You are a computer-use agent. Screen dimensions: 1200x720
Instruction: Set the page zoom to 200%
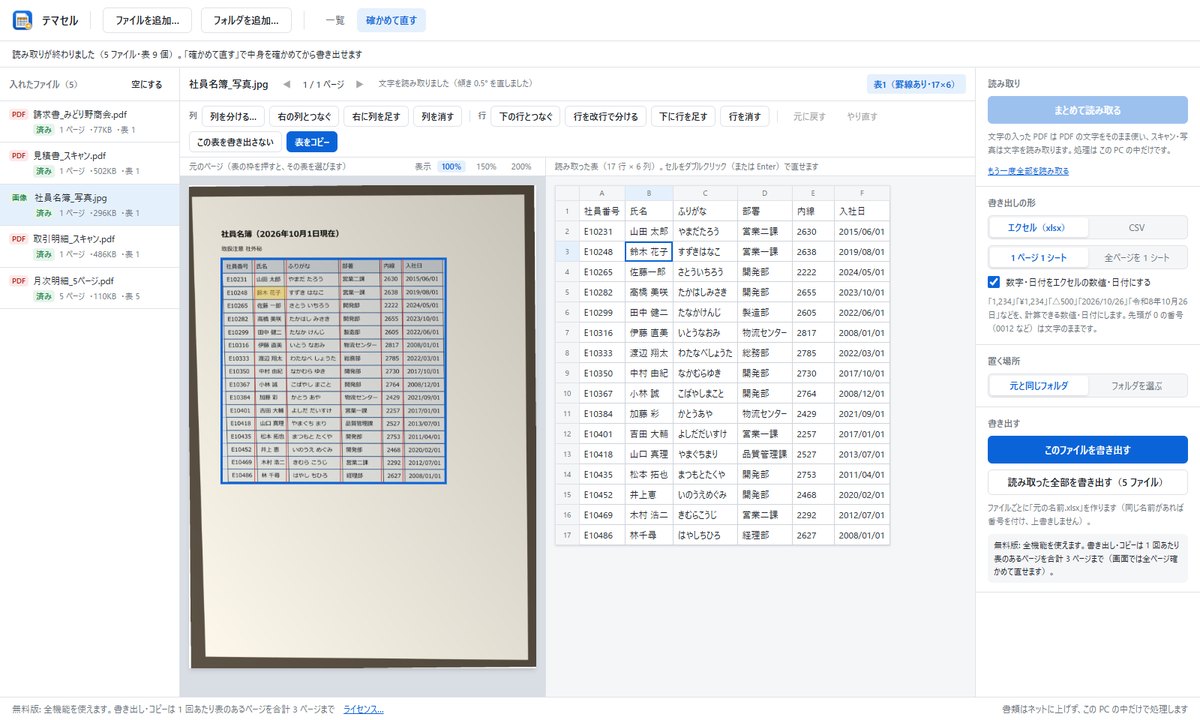click(x=521, y=166)
